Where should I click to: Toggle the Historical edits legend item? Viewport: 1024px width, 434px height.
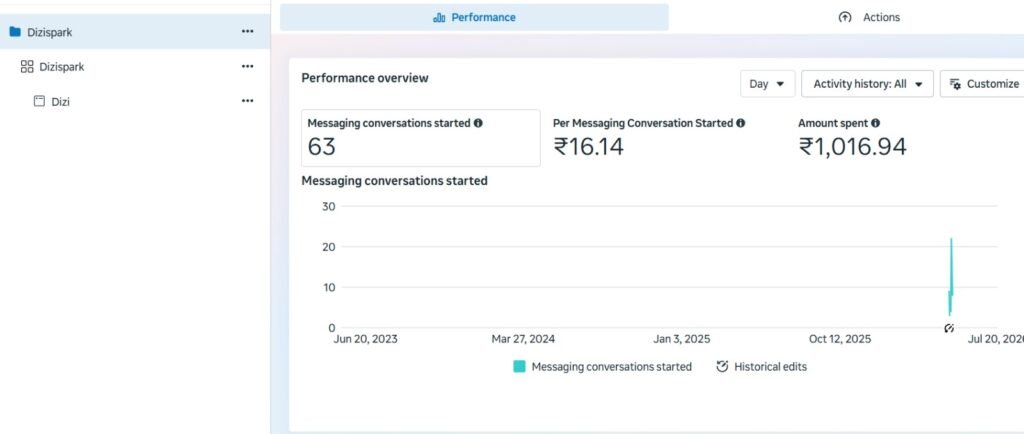[761, 367]
